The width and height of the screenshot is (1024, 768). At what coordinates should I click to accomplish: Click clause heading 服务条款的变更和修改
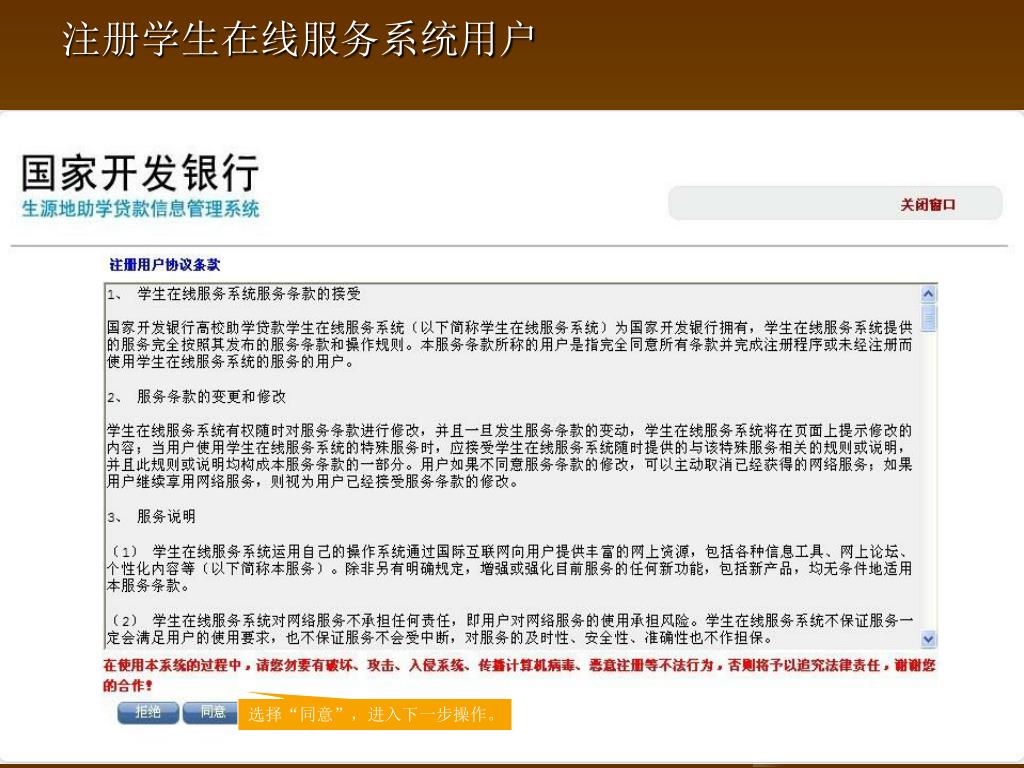coord(211,396)
